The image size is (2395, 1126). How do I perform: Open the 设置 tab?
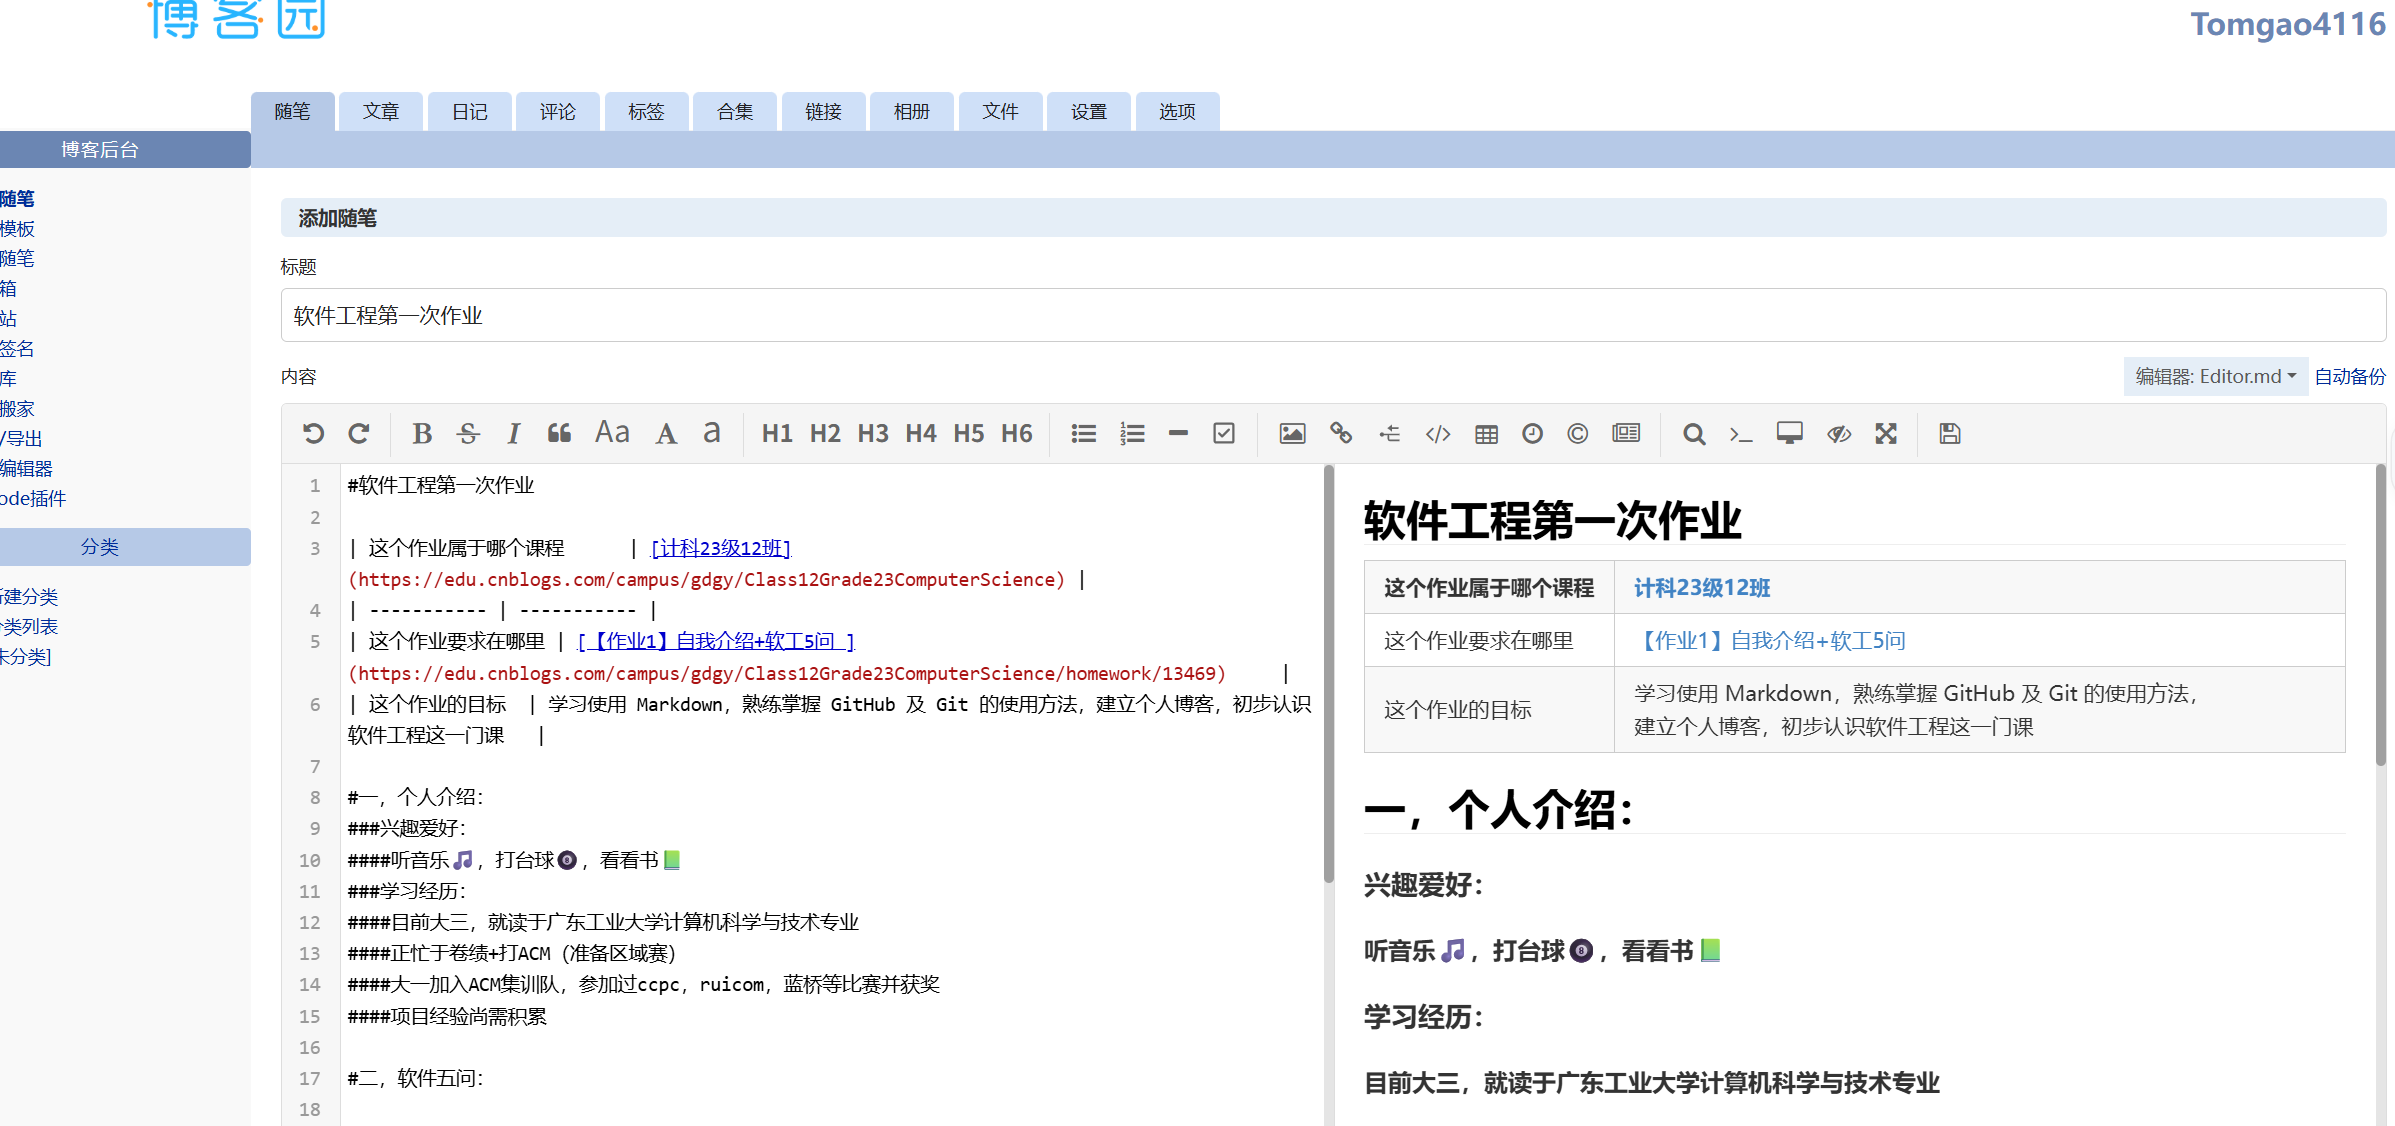[1088, 111]
